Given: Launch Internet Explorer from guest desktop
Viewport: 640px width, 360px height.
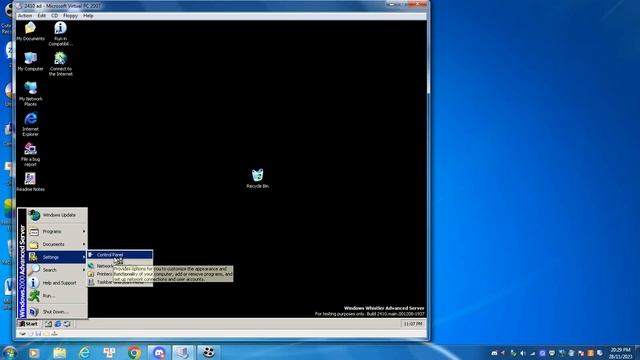Looking at the screenshot, I should [x=30, y=124].
